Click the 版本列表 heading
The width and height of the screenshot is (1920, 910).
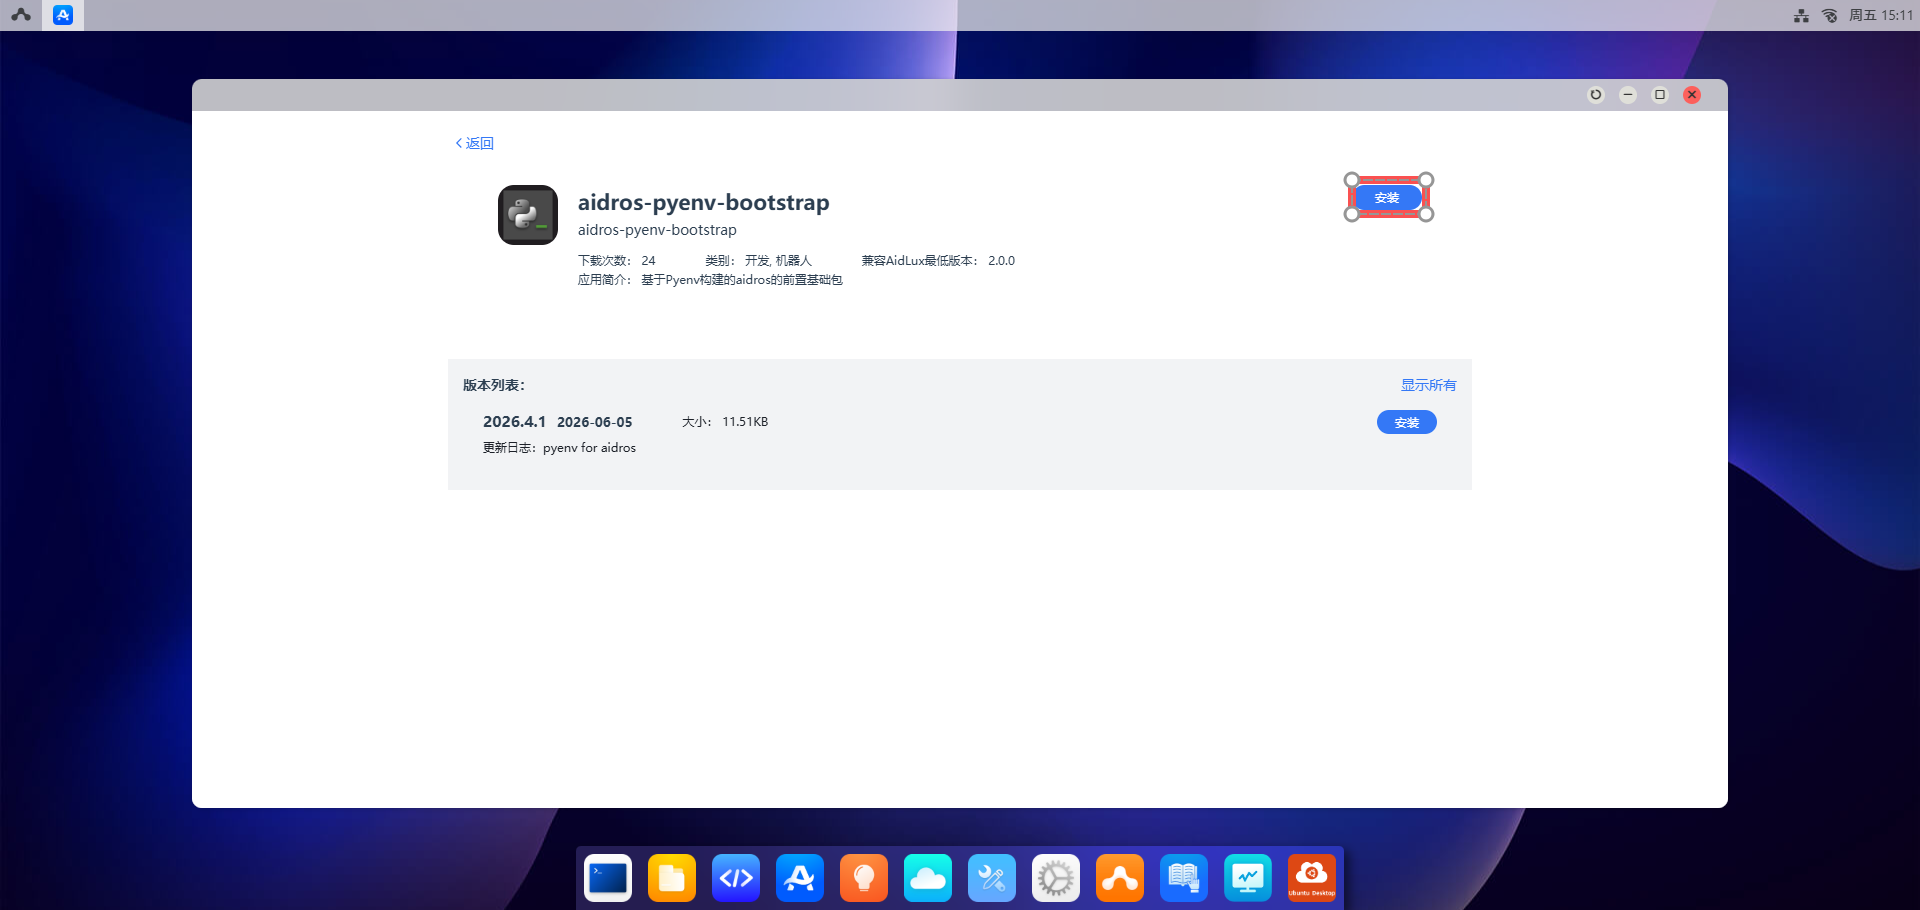tap(494, 385)
